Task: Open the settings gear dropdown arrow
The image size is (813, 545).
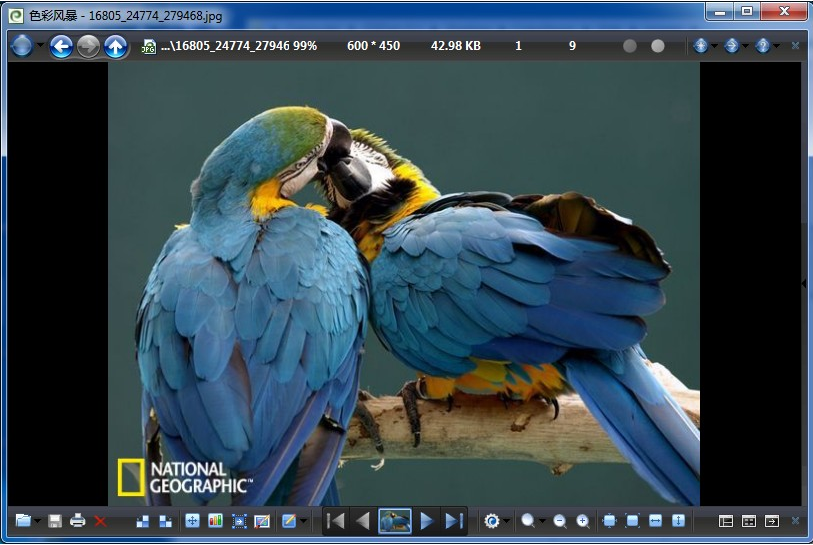Action: (x=507, y=521)
